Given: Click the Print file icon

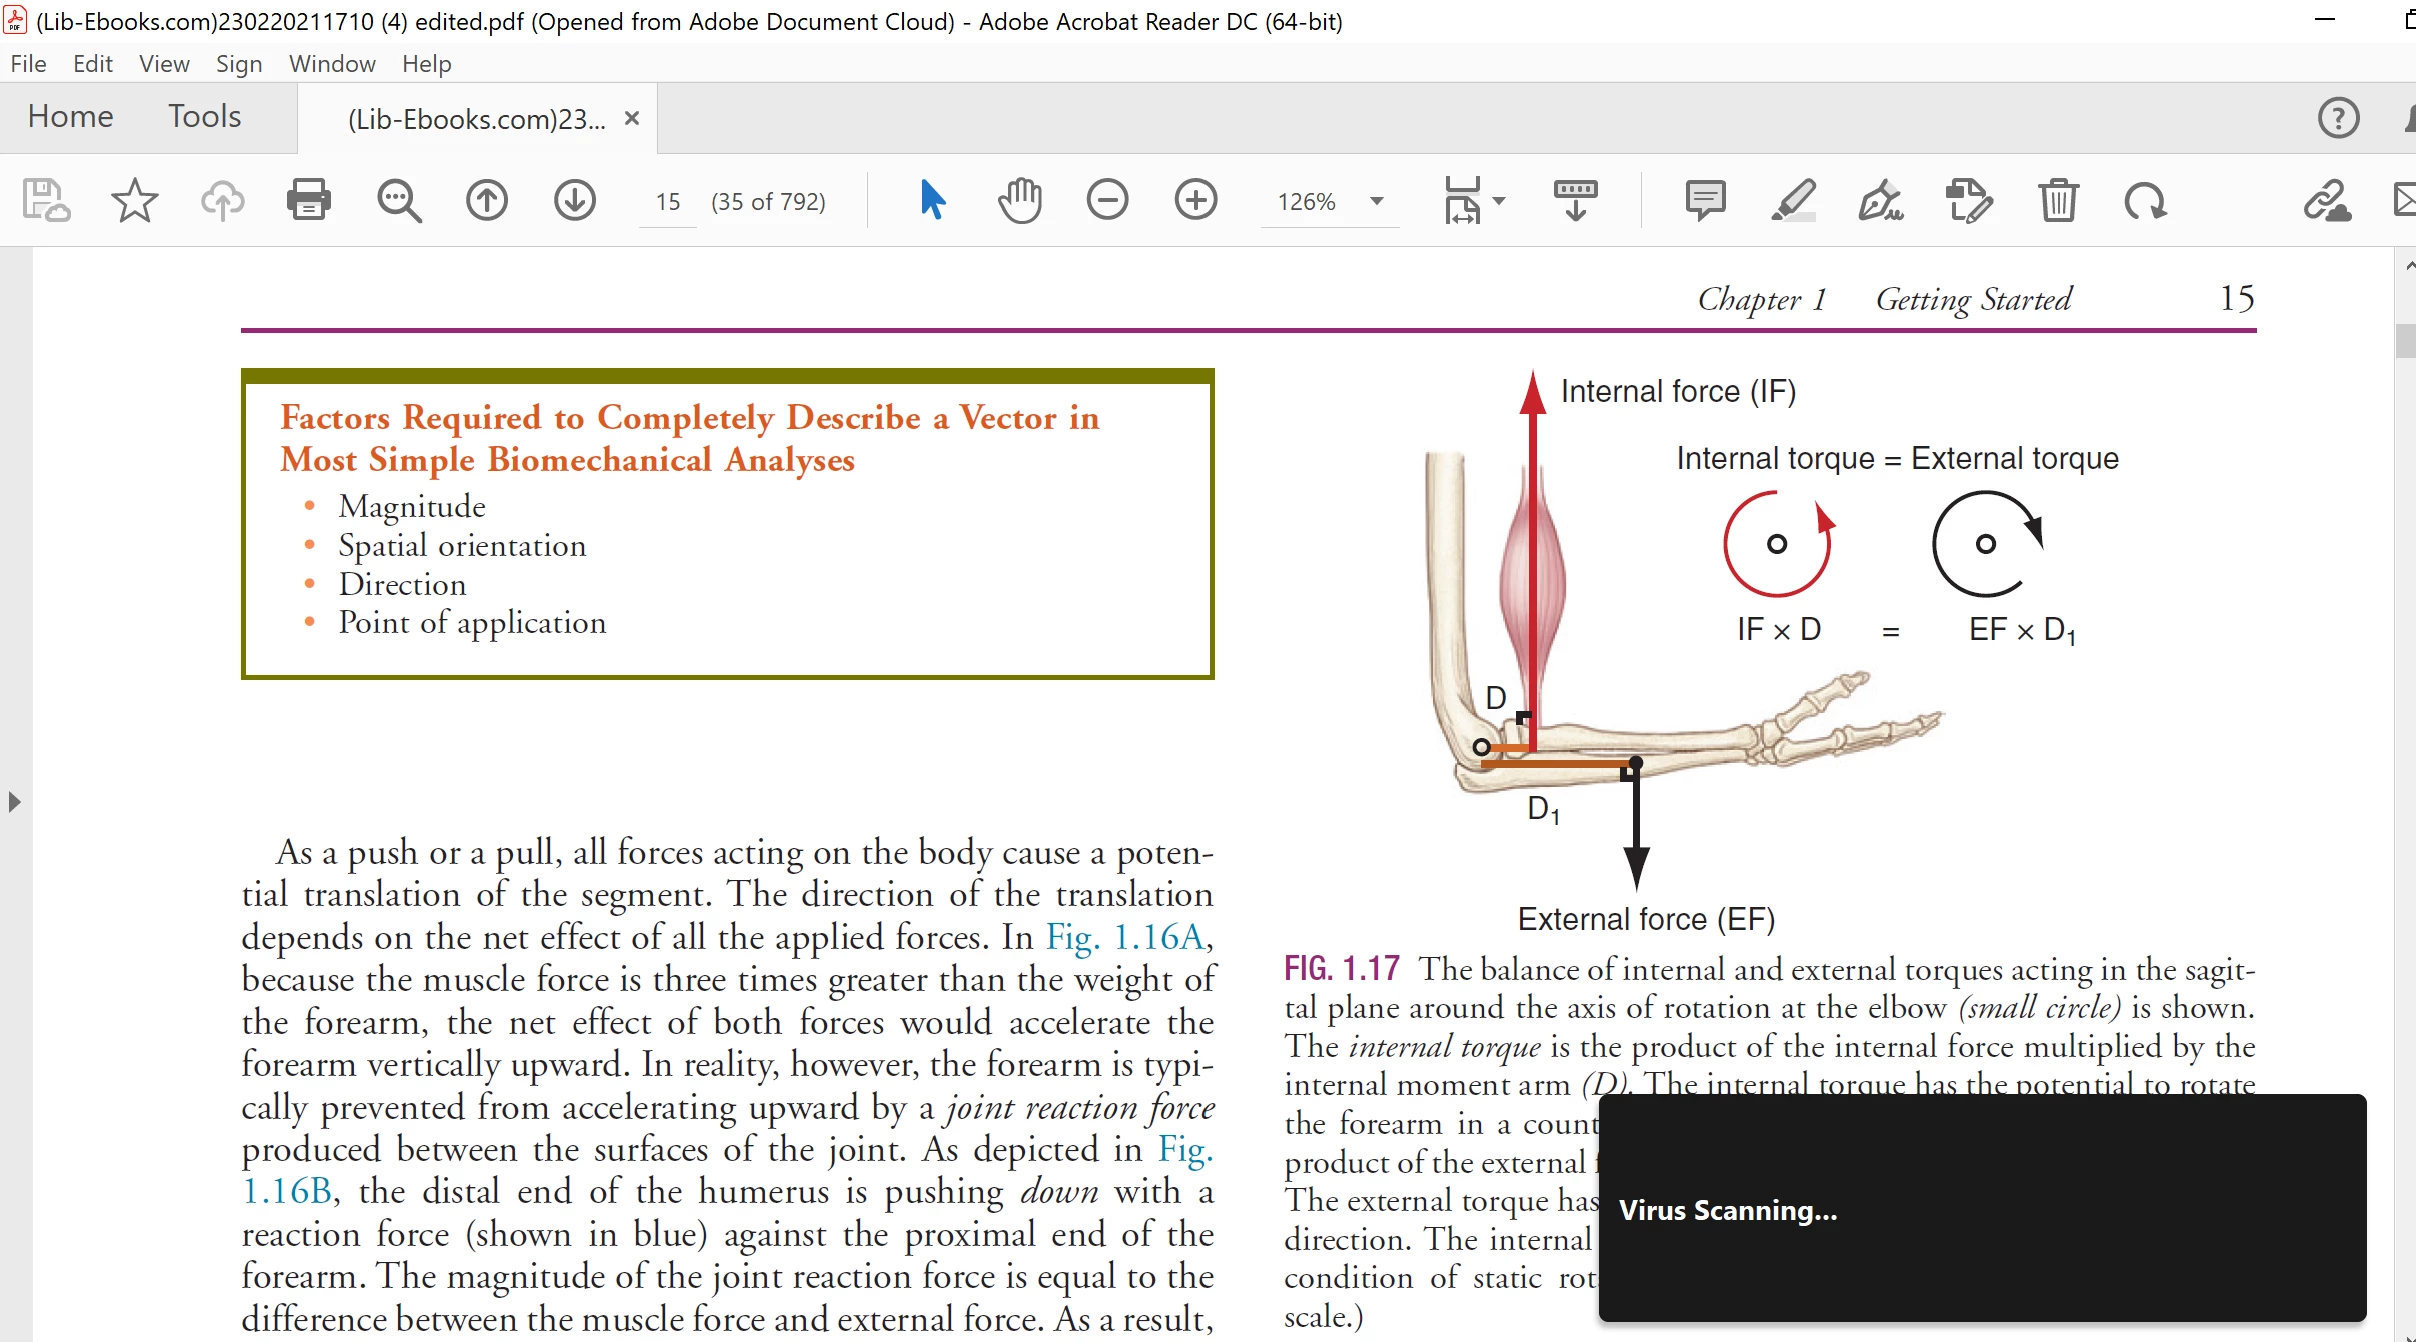Looking at the screenshot, I should pos(308,200).
